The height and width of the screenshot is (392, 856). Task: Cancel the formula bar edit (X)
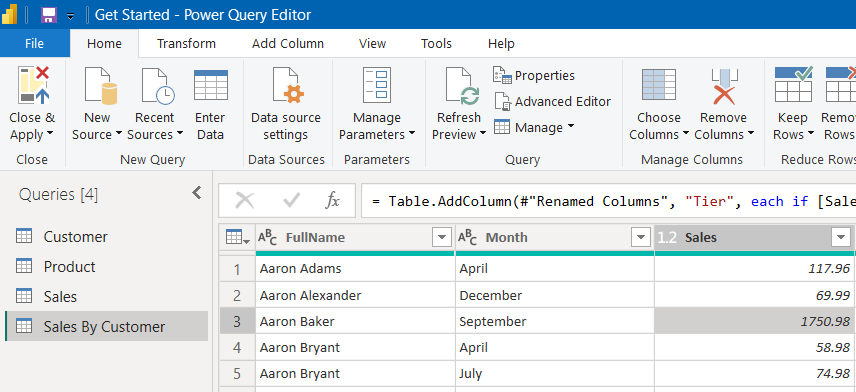244,201
